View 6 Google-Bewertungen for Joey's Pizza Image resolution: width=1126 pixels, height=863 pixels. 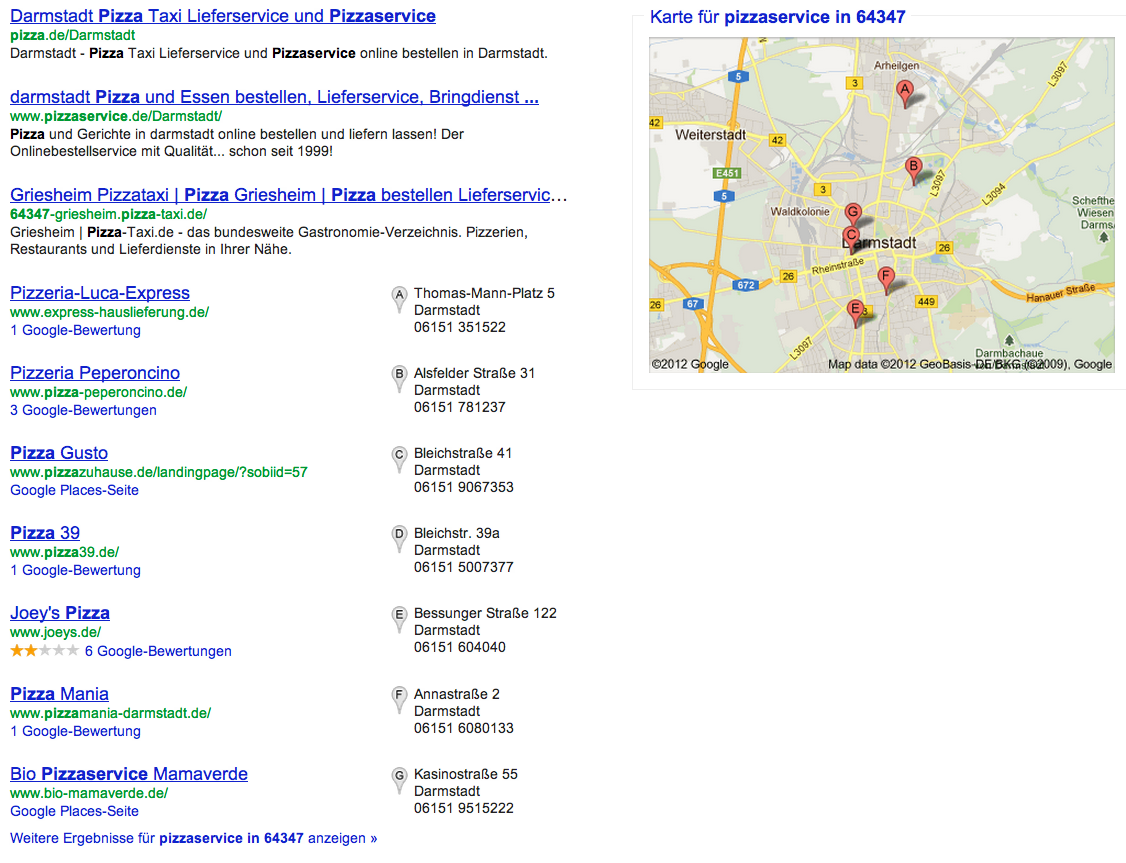[x=158, y=651]
